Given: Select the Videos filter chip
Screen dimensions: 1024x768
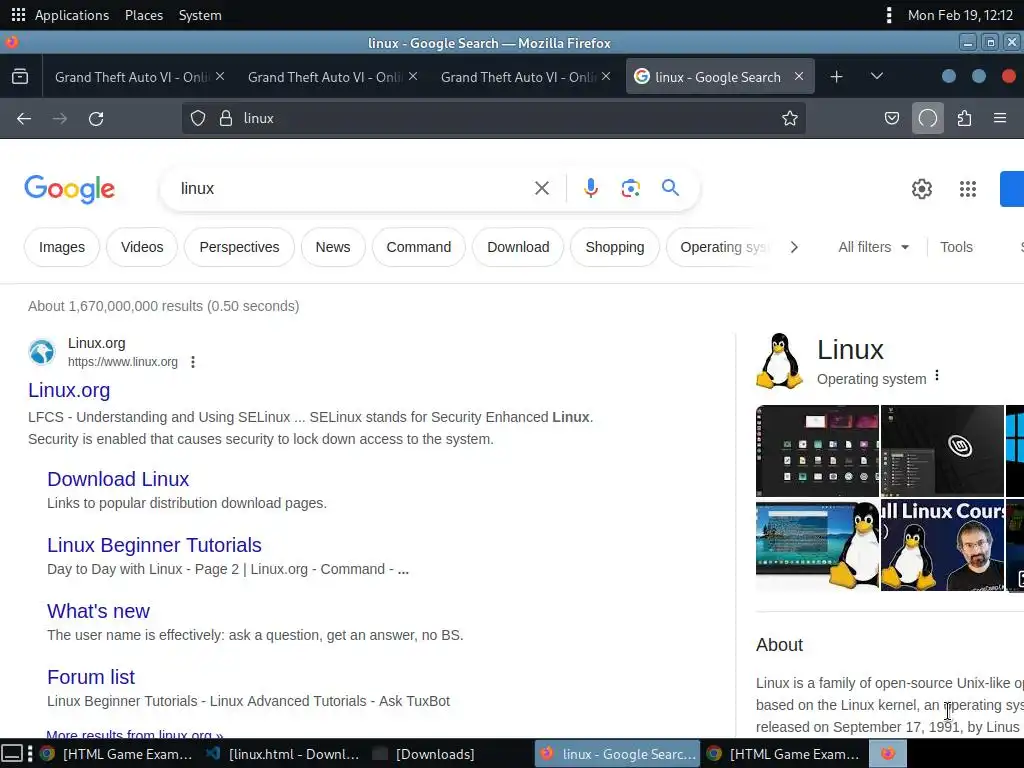Looking at the screenshot, I should 142,247.
